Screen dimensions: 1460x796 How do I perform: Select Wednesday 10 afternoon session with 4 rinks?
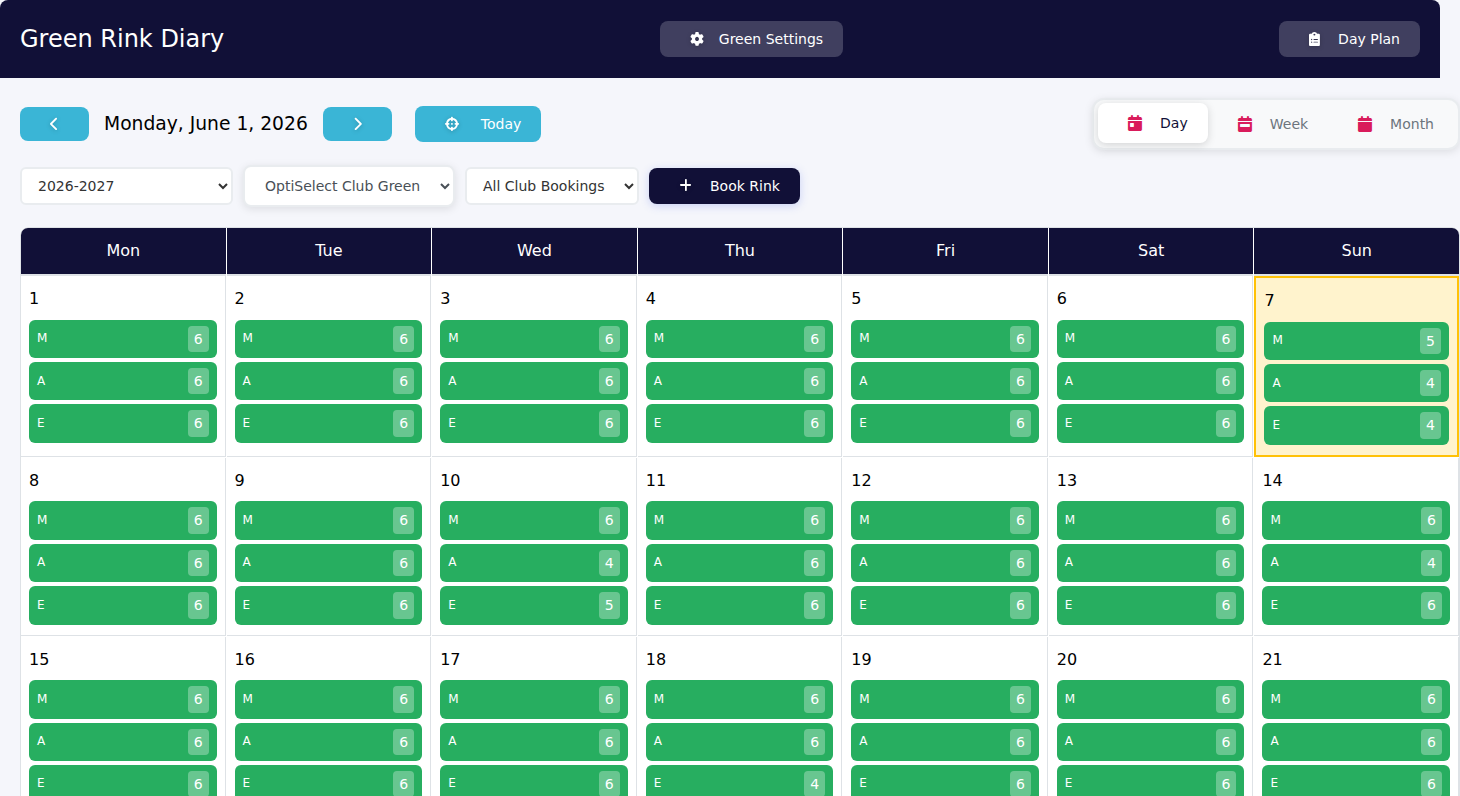click(x=534, y=563)
